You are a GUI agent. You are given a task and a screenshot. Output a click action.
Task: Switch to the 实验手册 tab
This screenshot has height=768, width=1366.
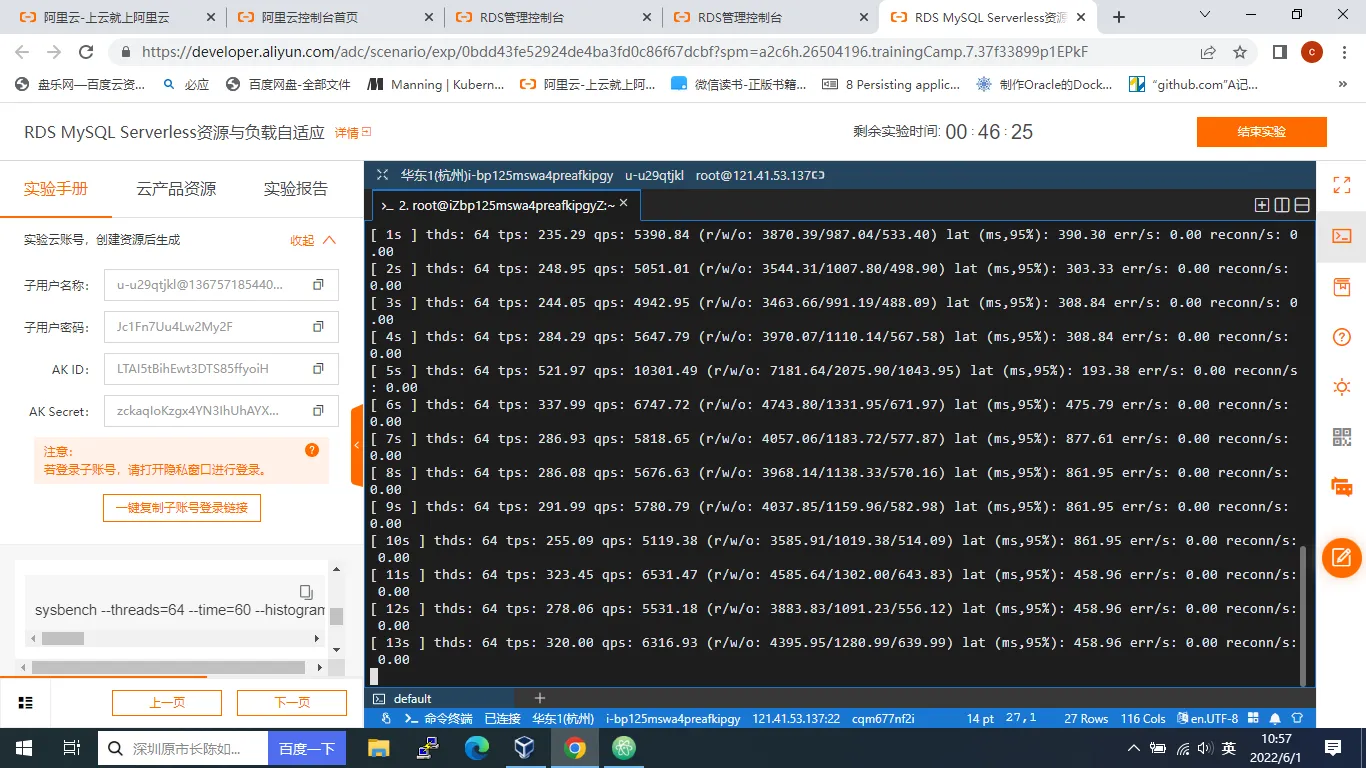click(x=56, y=189)
